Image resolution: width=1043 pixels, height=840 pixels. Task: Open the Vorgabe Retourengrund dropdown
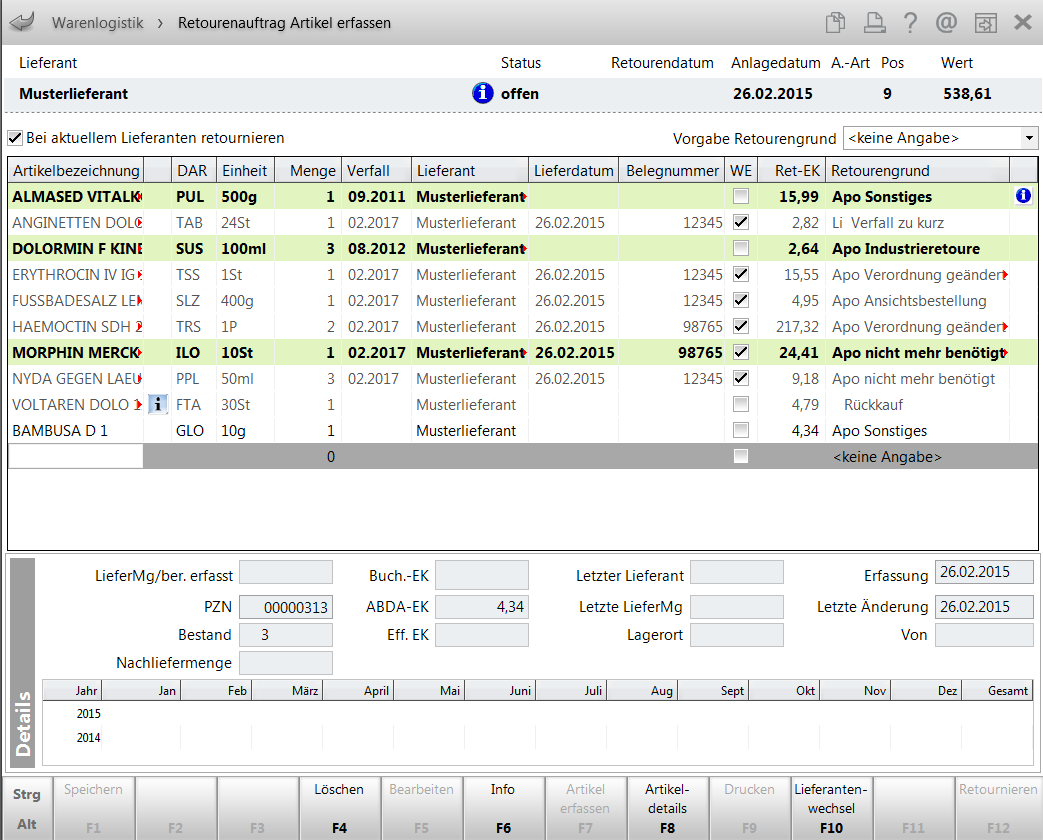(1029, 138)
